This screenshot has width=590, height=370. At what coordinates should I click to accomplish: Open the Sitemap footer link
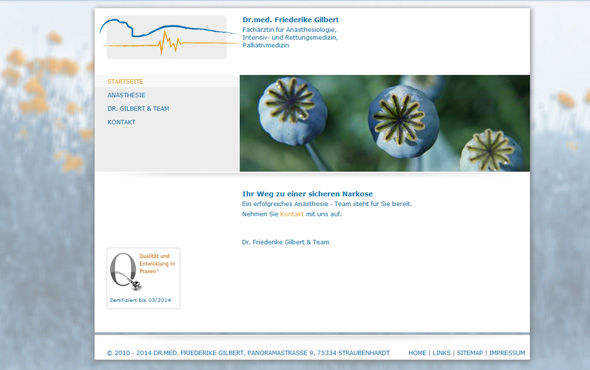coord(470,353)
